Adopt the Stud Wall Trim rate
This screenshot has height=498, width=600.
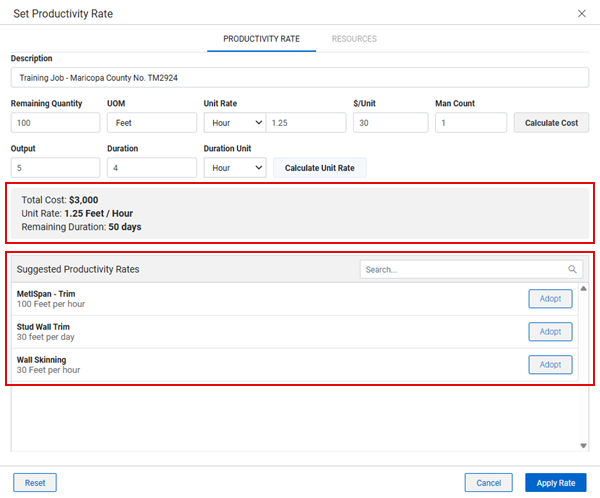[x=550, y=331]
